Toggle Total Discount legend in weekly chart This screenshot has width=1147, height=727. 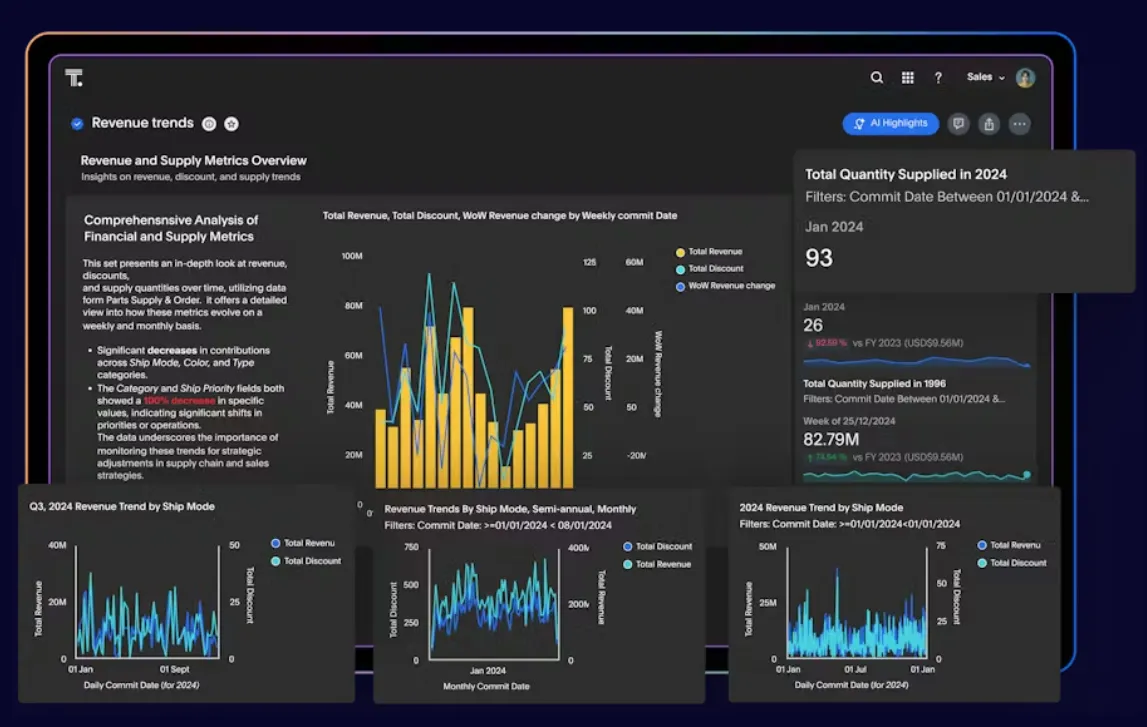click(710, 268)
